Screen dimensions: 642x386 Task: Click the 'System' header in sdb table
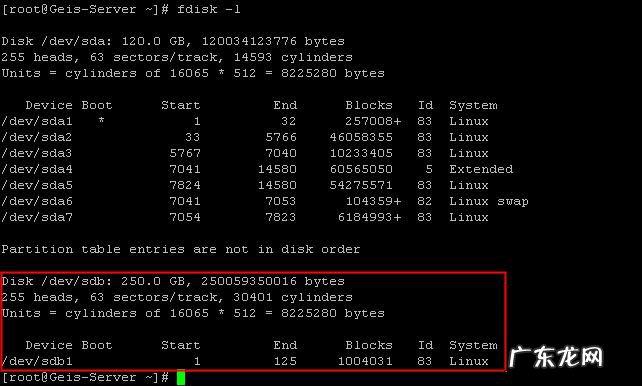click(473, 345)
